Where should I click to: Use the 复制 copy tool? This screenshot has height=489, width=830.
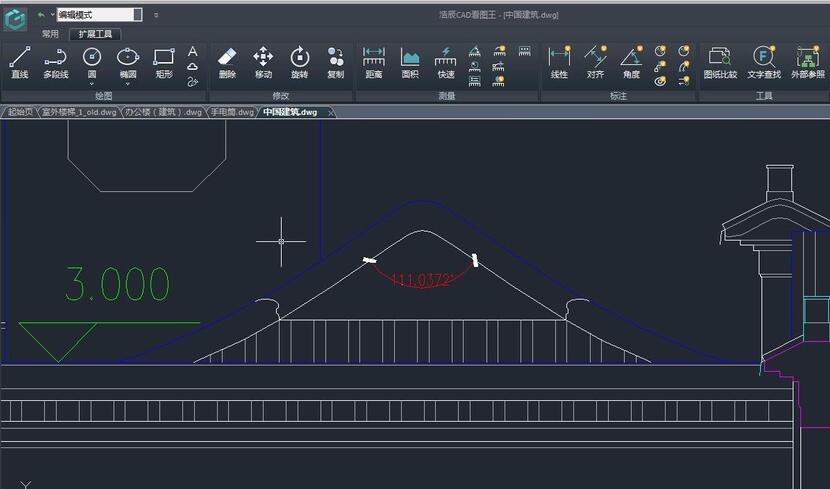pyautogui.click(x=335, y=62)
